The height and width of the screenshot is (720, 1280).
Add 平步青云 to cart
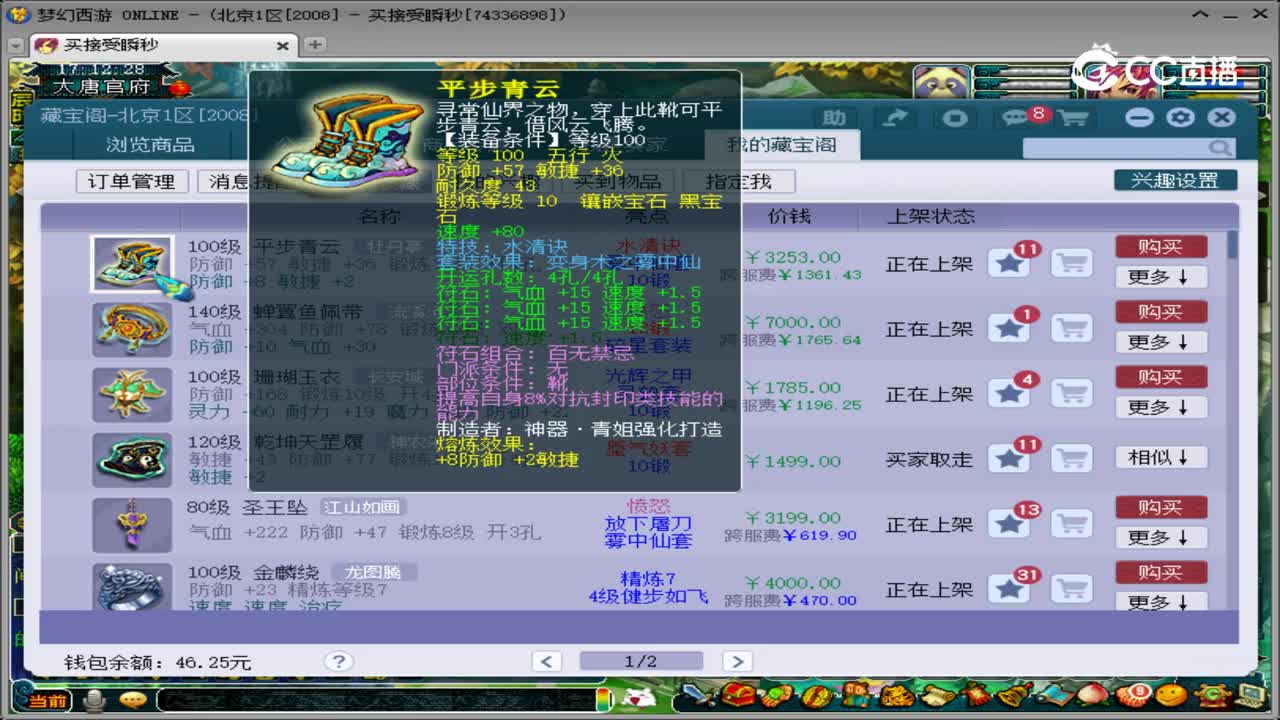(x=1071, y=264)
